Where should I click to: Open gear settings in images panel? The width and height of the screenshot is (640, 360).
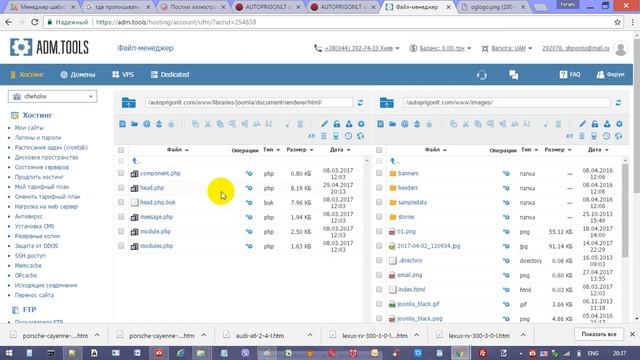pos(619,124)
